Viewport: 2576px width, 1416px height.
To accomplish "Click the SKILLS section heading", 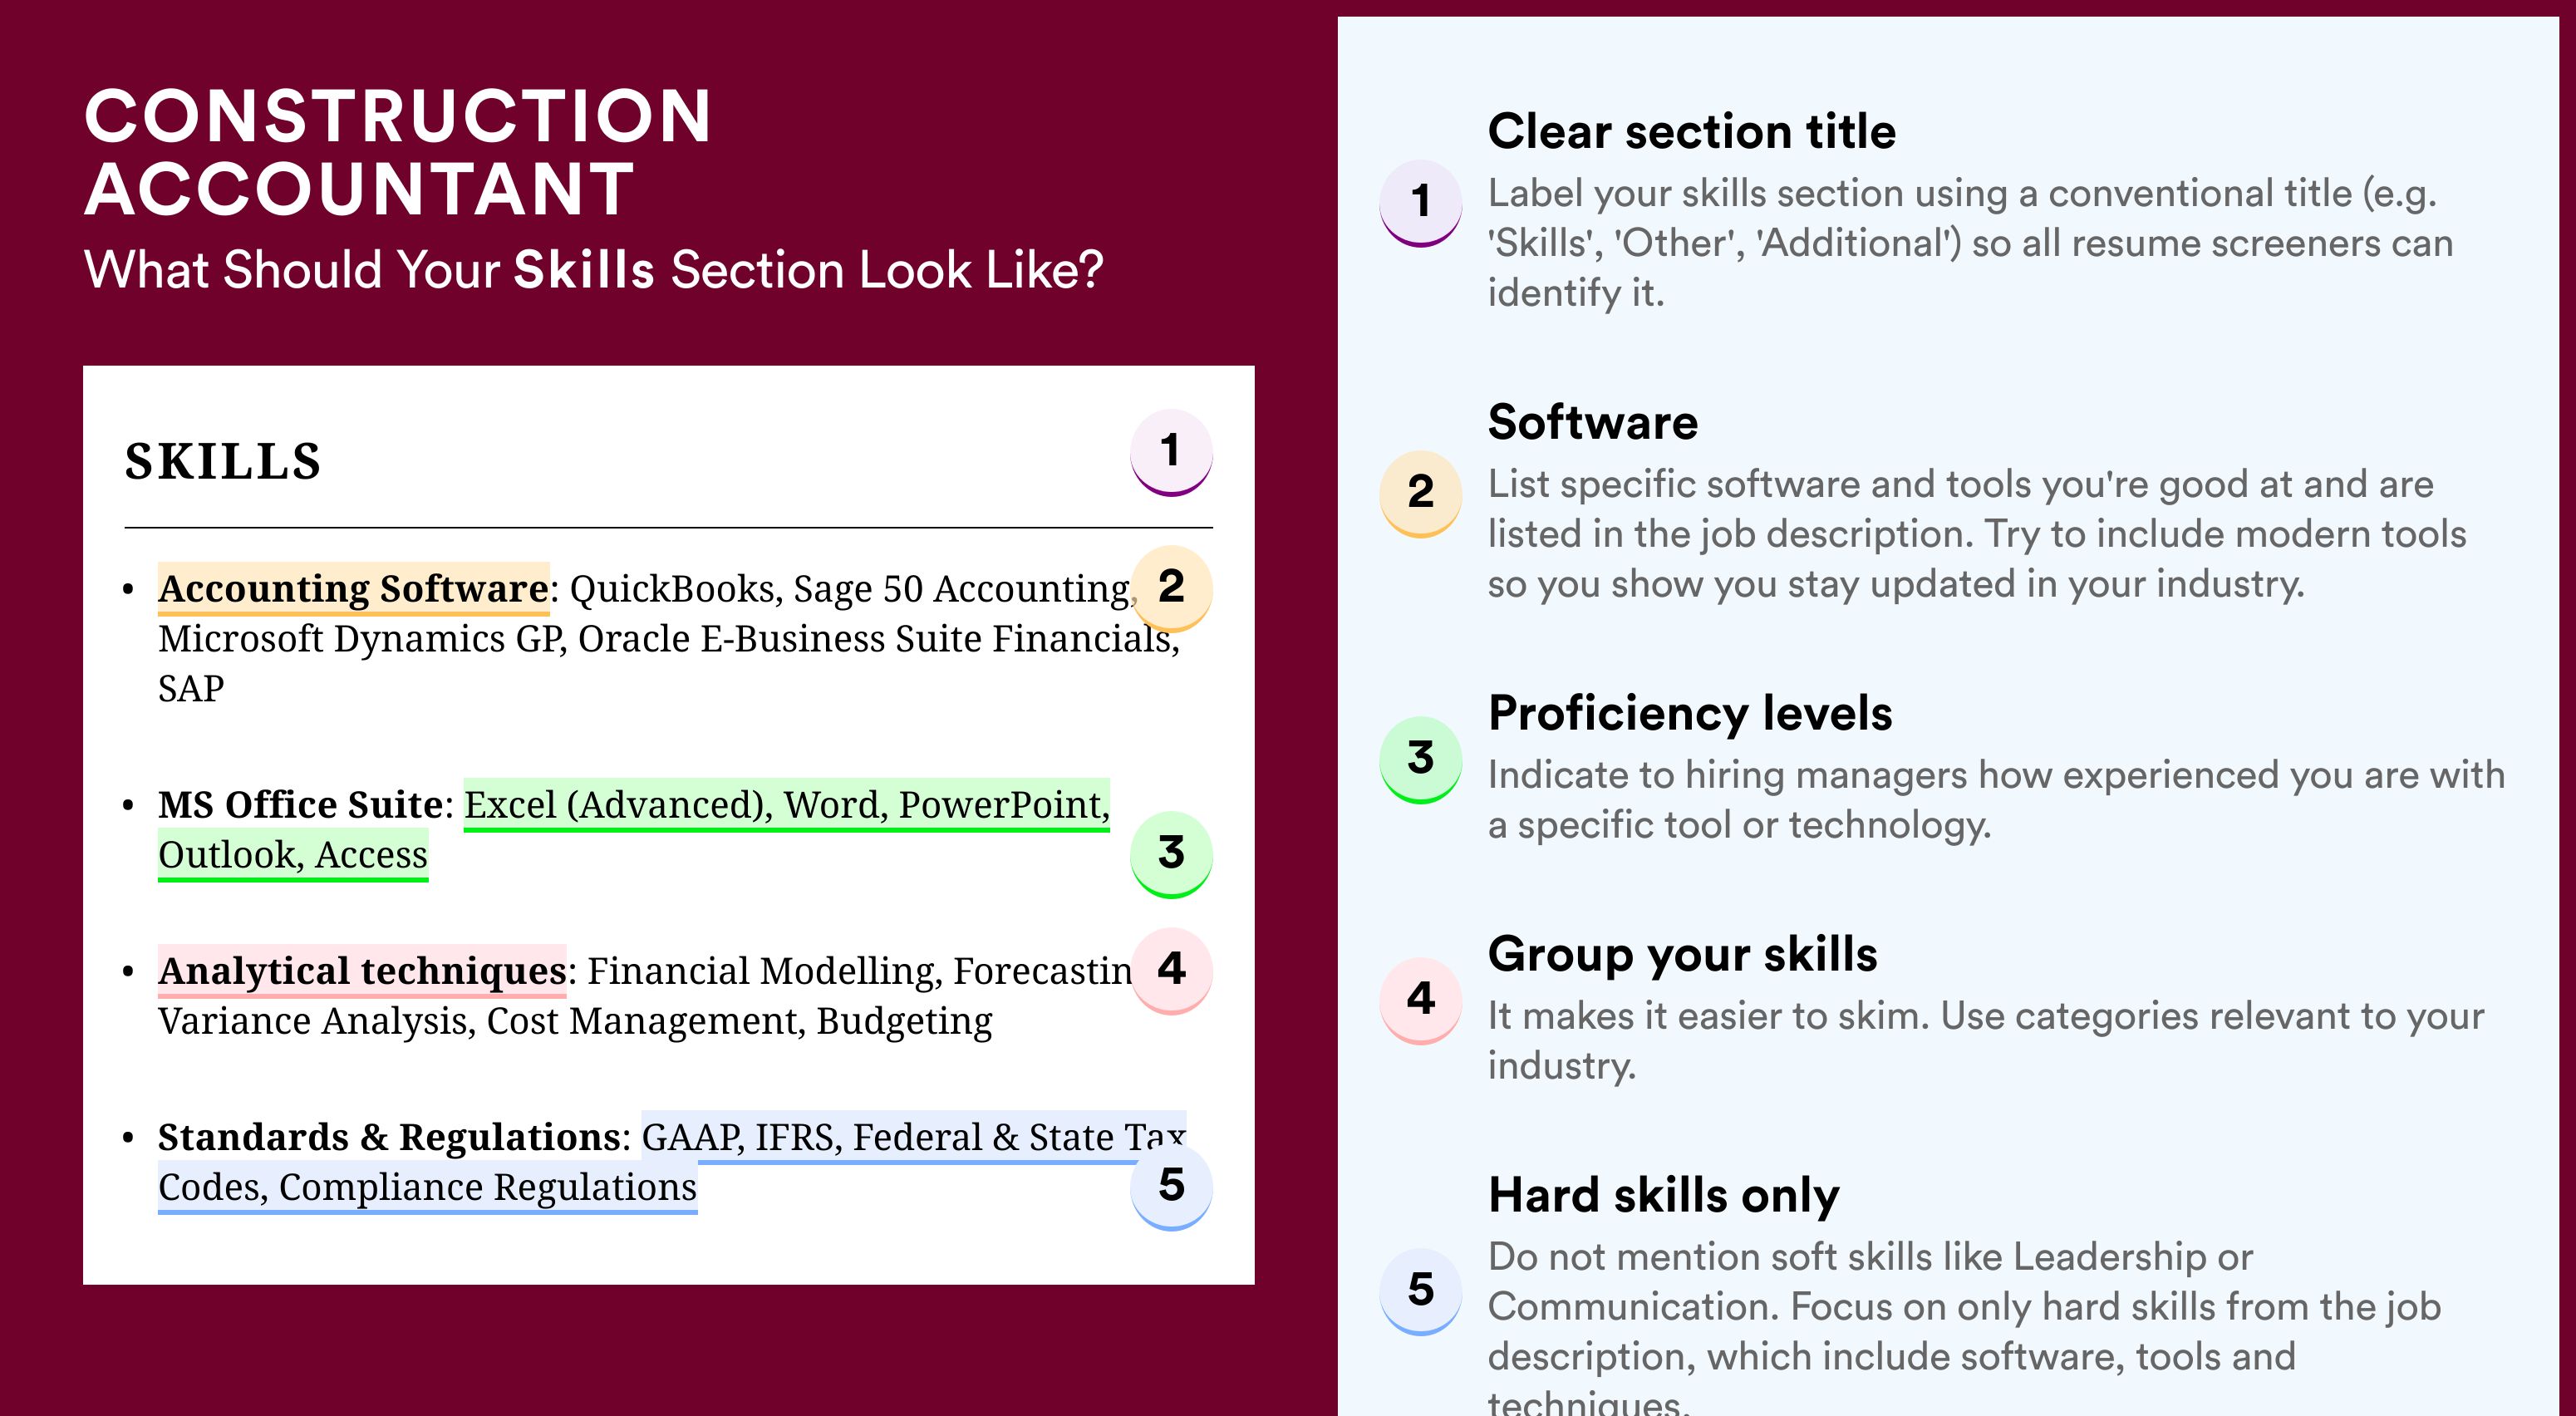I will [223, 462].
